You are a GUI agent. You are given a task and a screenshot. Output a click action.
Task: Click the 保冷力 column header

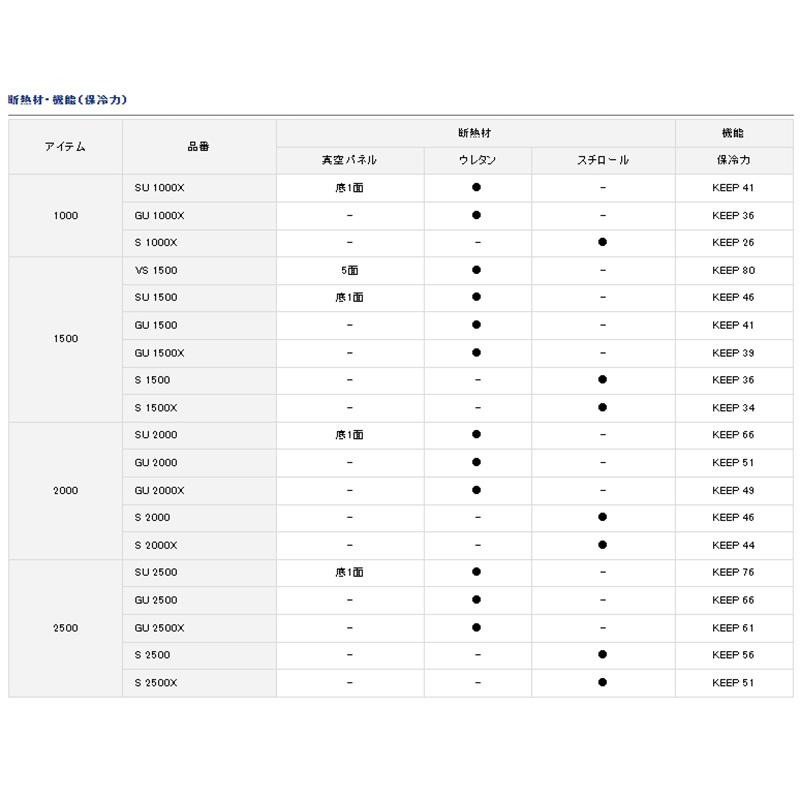pos(733,160)
